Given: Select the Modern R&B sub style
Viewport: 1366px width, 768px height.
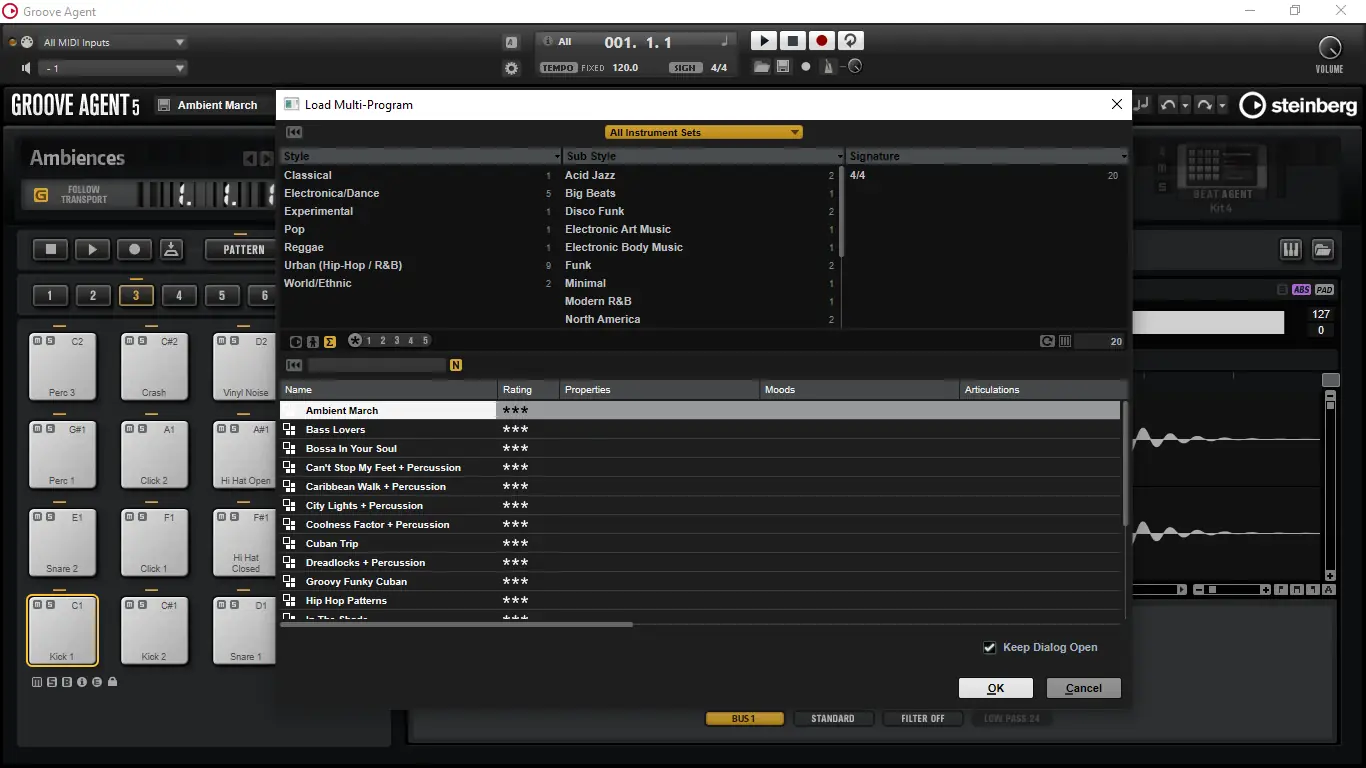Looking at the screenshot, I should click(700, 301).
